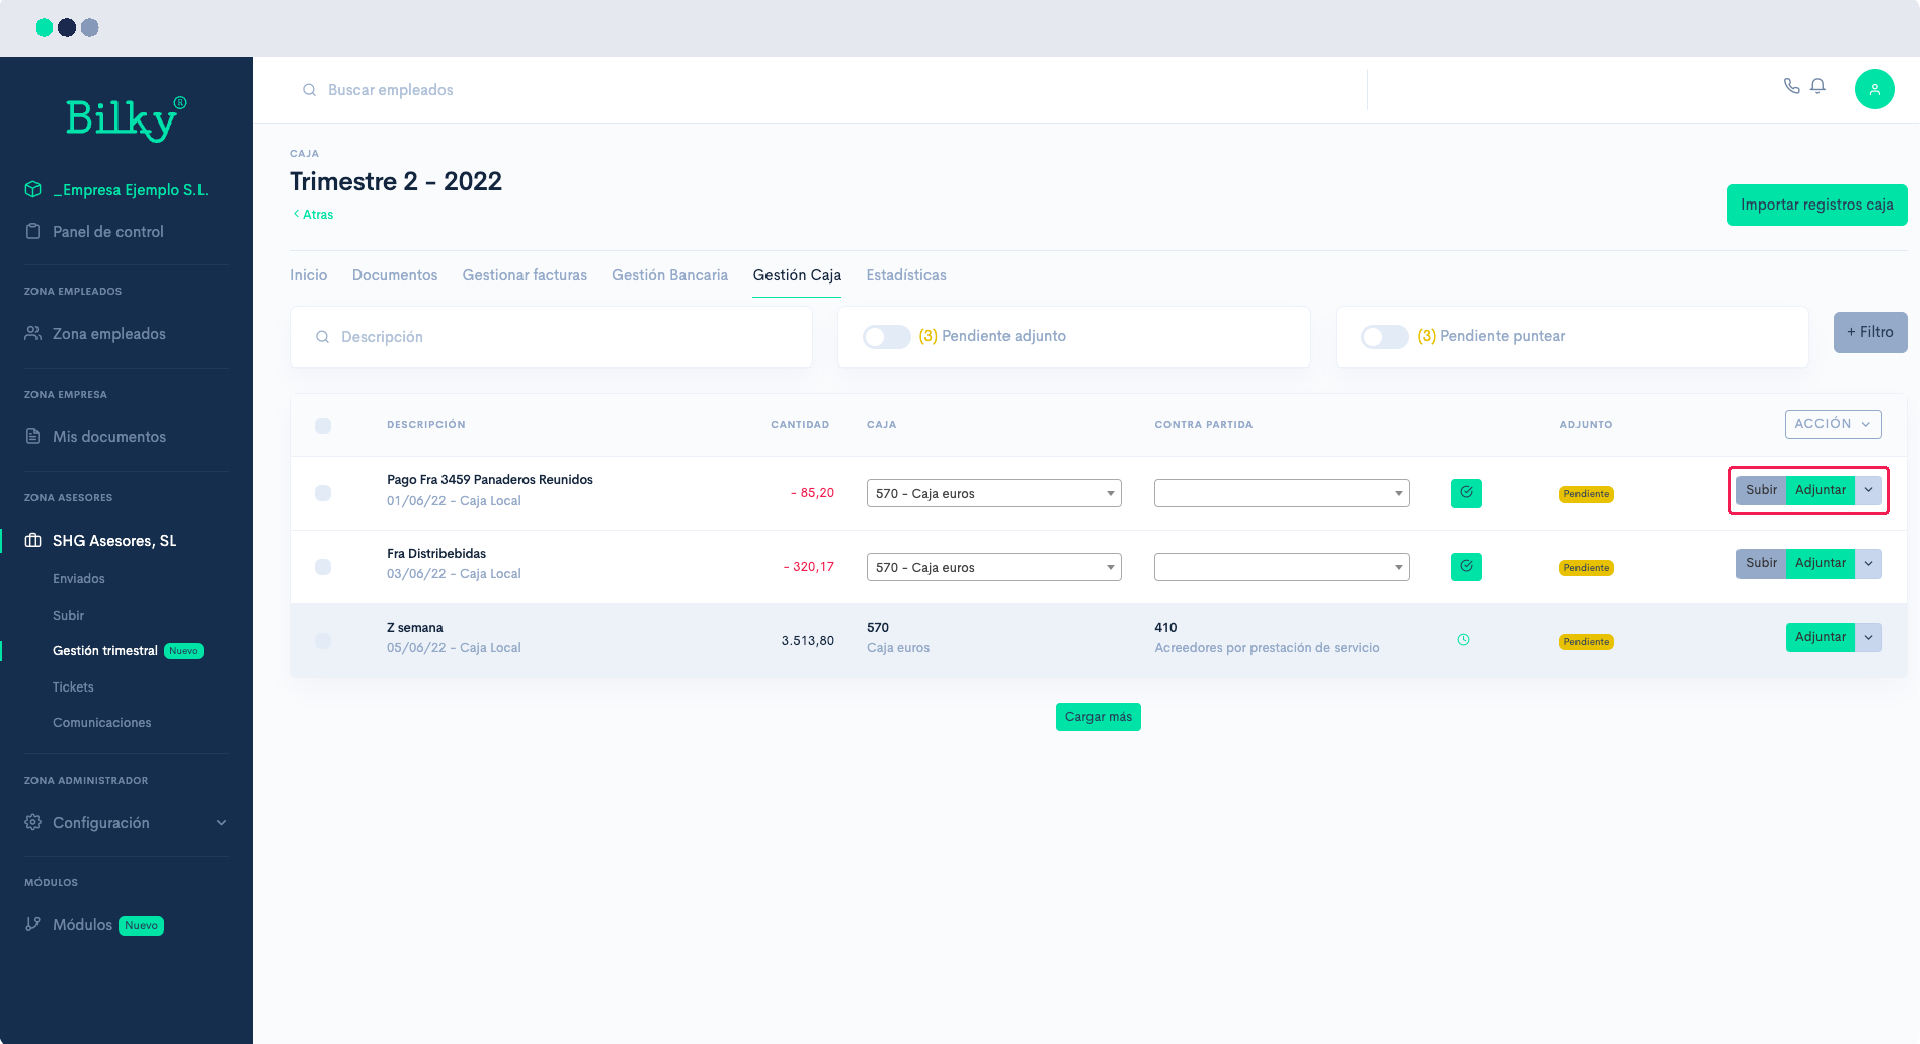1920x1044 pixels.
Task: Open Contra partida dropdown for Pago Fra 3459
Action: click(1281, 493)
